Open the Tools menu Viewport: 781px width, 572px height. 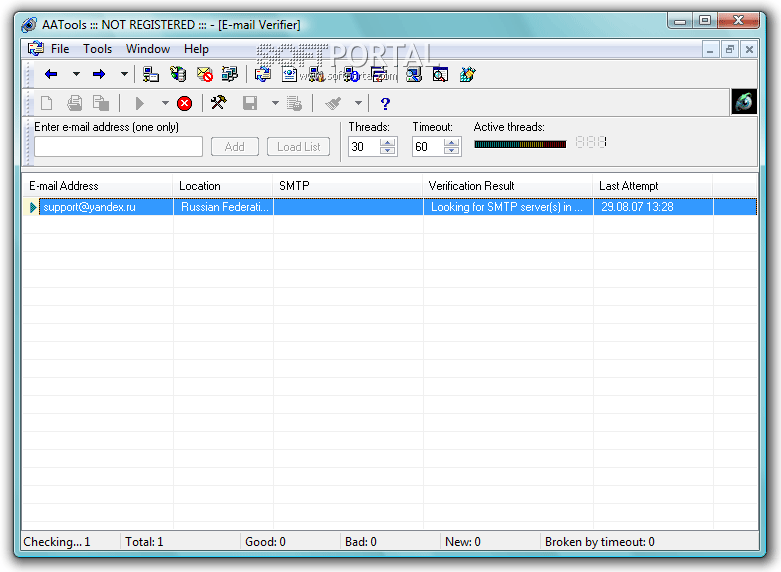[97, 49]
